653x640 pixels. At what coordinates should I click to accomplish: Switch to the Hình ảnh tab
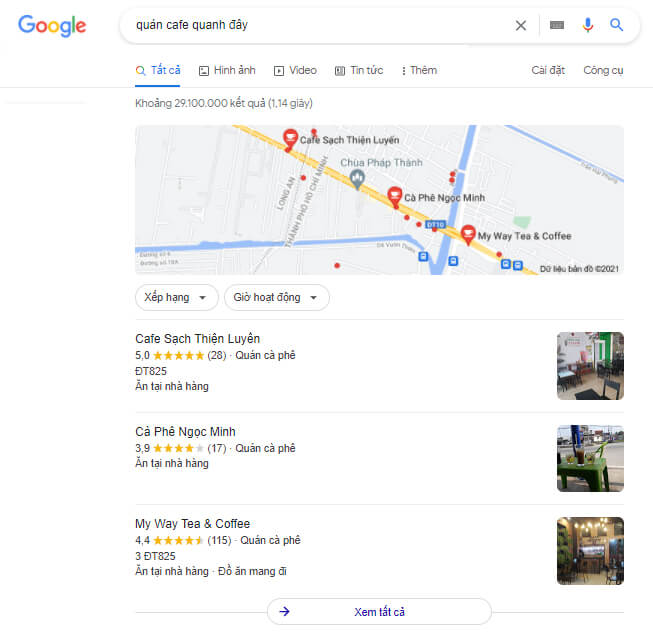[x=227, y=70]
